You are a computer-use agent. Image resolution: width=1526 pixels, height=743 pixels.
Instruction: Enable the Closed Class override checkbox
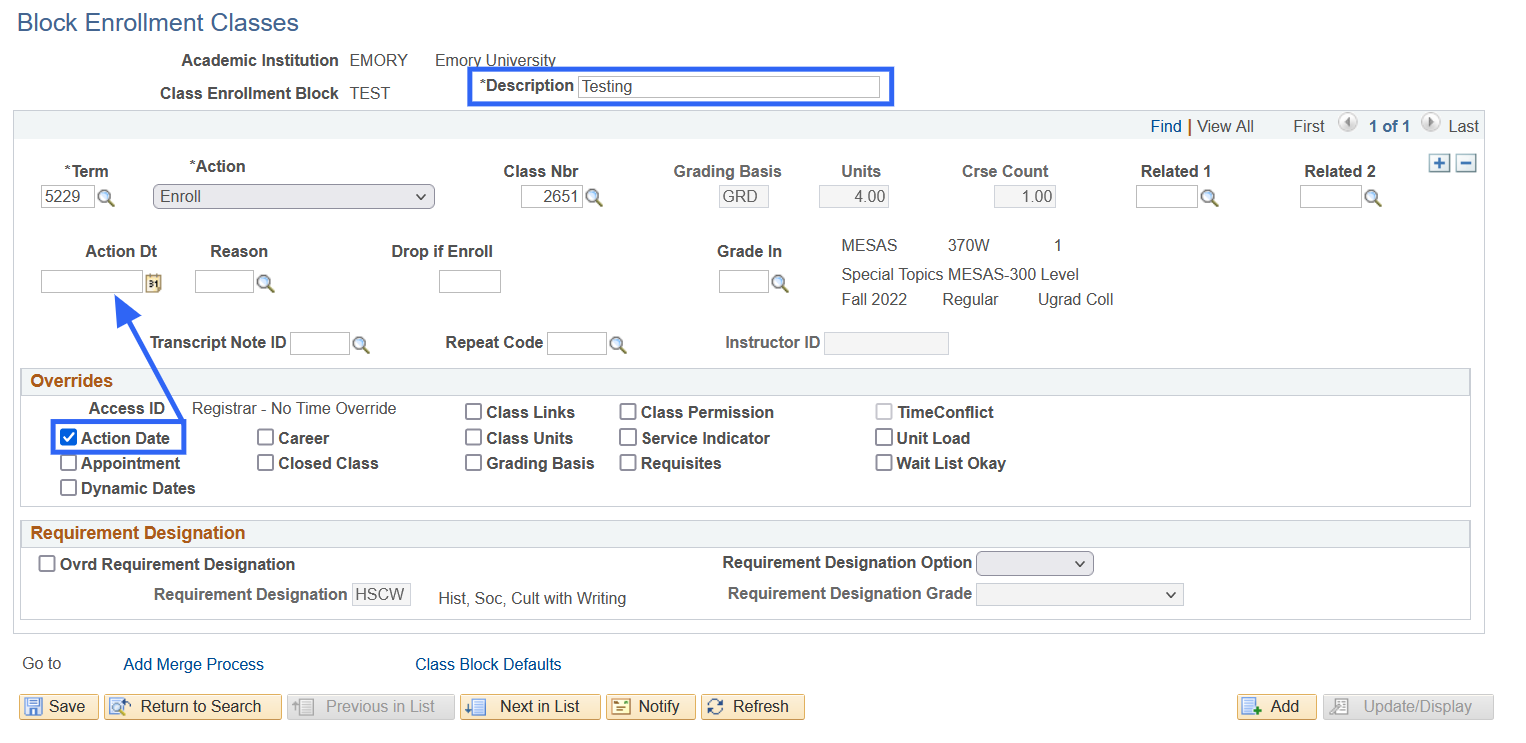coord(266,463)
